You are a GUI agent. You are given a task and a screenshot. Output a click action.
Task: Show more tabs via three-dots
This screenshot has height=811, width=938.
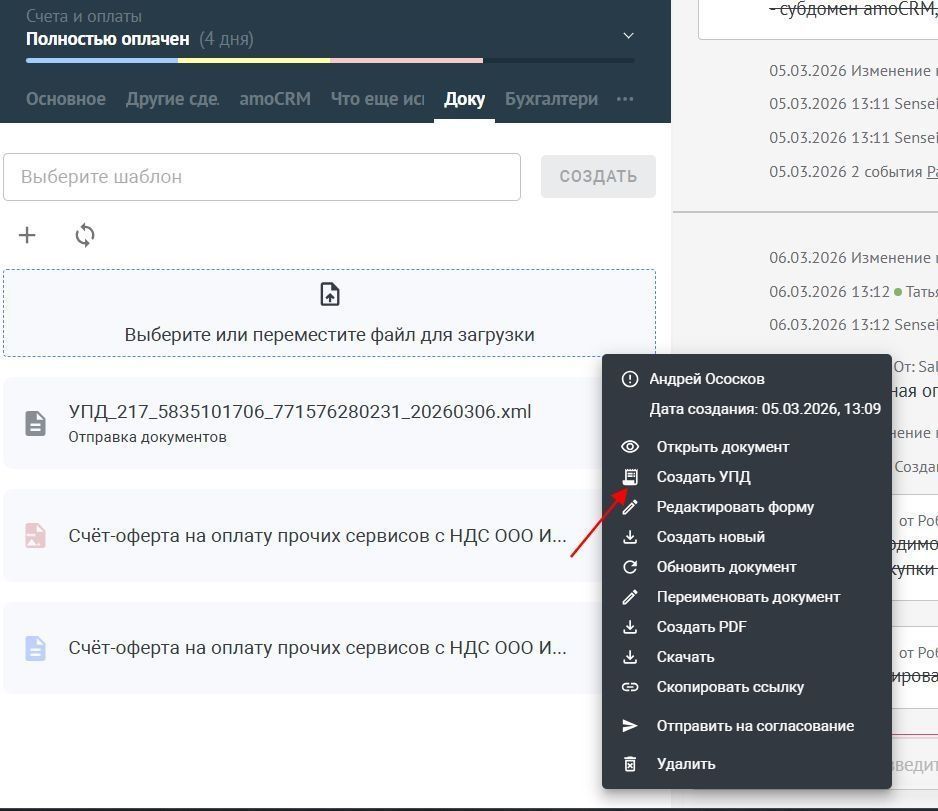(x=625, y=99)
